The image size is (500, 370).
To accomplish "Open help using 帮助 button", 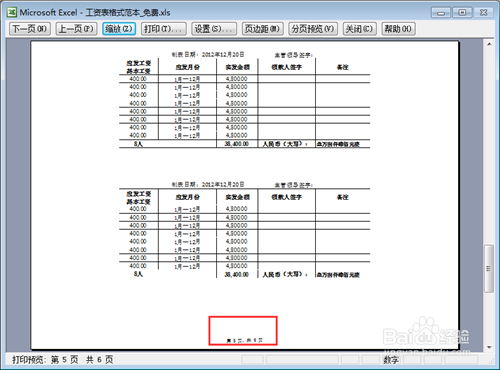I will coord(398,29).
